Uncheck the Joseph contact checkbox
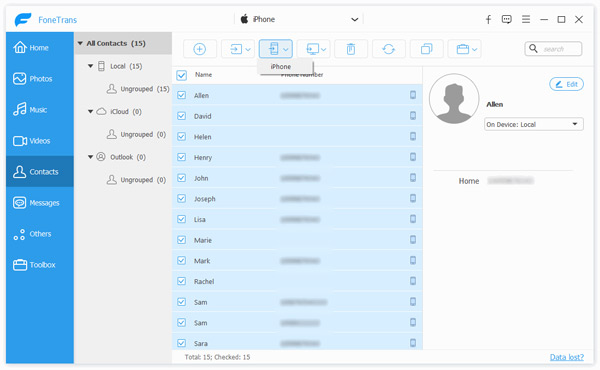Viewport: 600px width, 370px height. 182,198
